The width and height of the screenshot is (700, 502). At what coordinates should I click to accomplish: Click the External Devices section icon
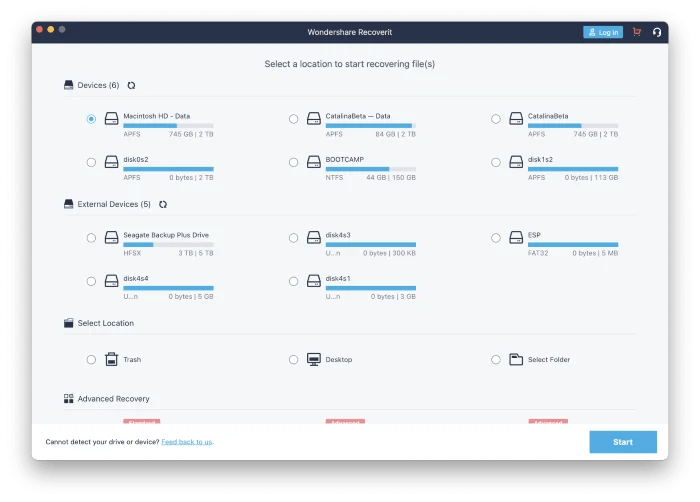click(x=68, y=204)
